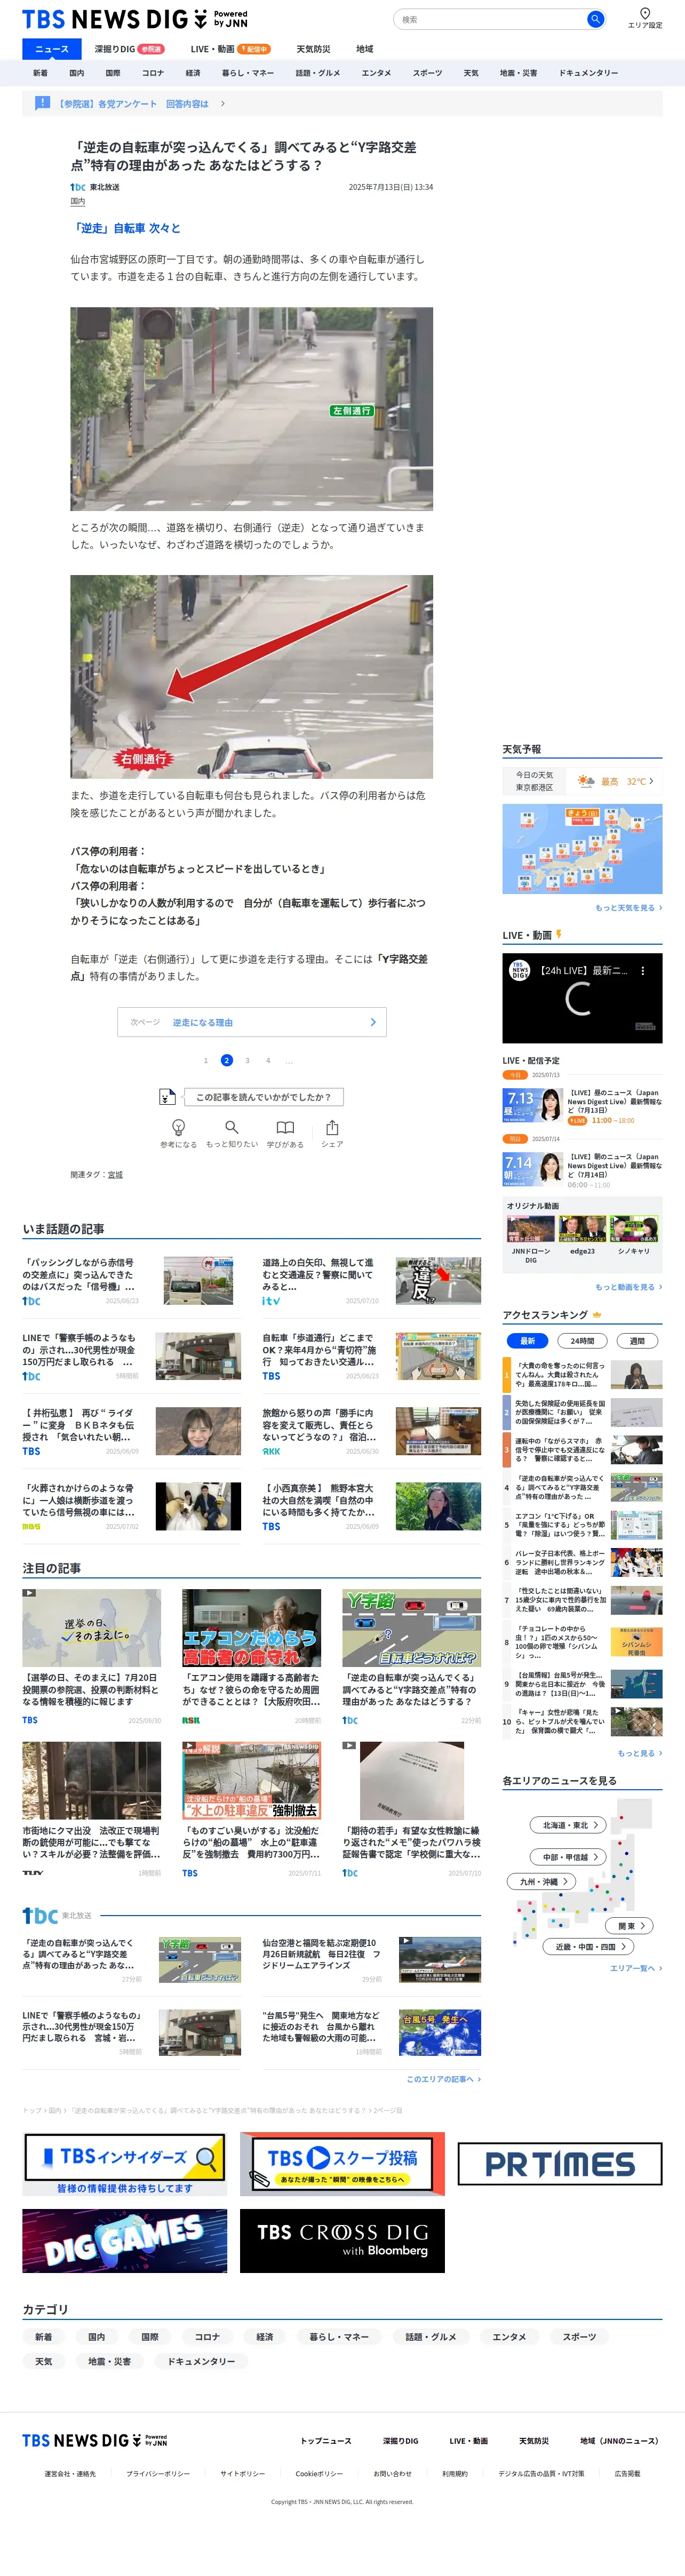Screen dimensions: 685x2576
Task: Click the 宮城 related tag link
Action: [x=115, y=1175]
